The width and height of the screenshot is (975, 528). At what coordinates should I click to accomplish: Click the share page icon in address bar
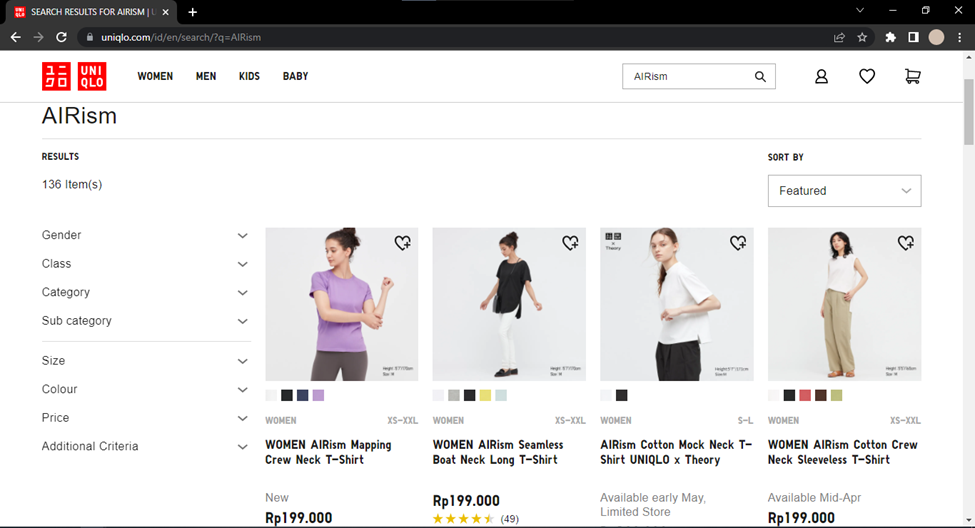(x=839, y=37)
